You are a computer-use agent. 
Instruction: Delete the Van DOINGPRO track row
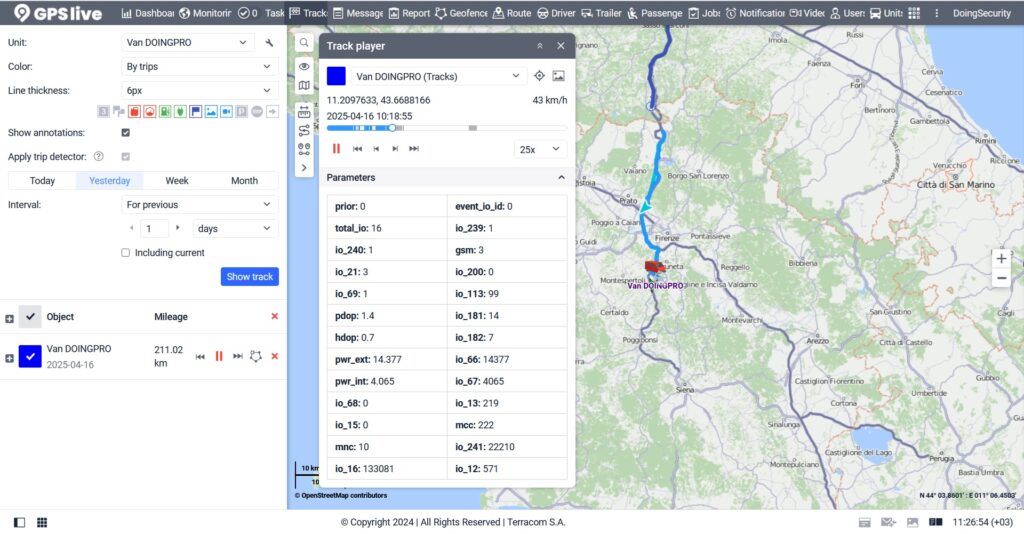coord(275,356)
